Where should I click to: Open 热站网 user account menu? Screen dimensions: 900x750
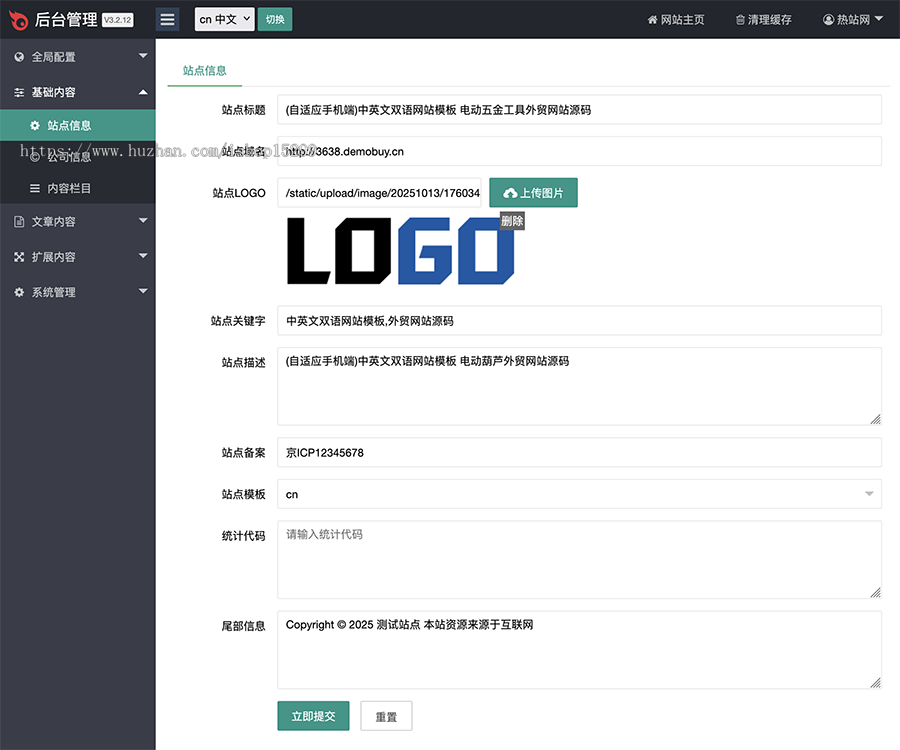(x=852, y=20)
